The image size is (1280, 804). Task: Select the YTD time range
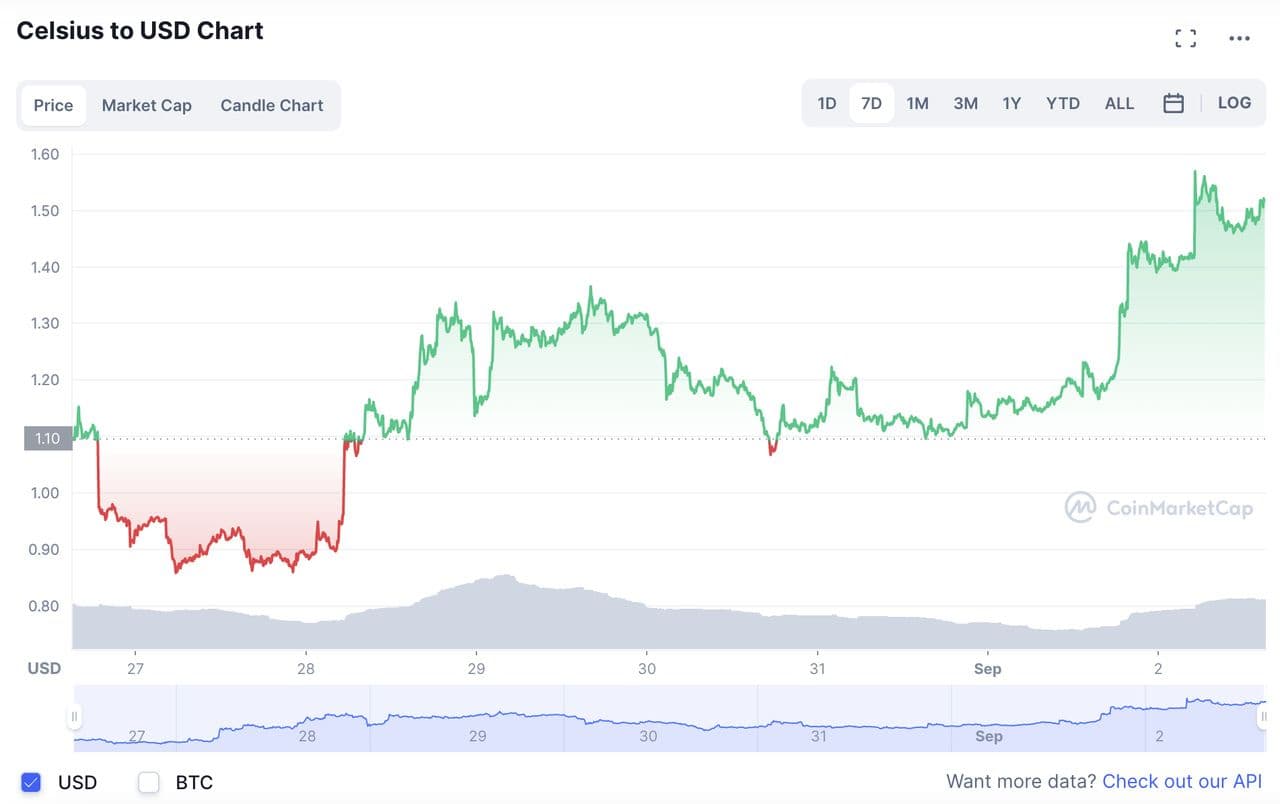pos(1062,103)
